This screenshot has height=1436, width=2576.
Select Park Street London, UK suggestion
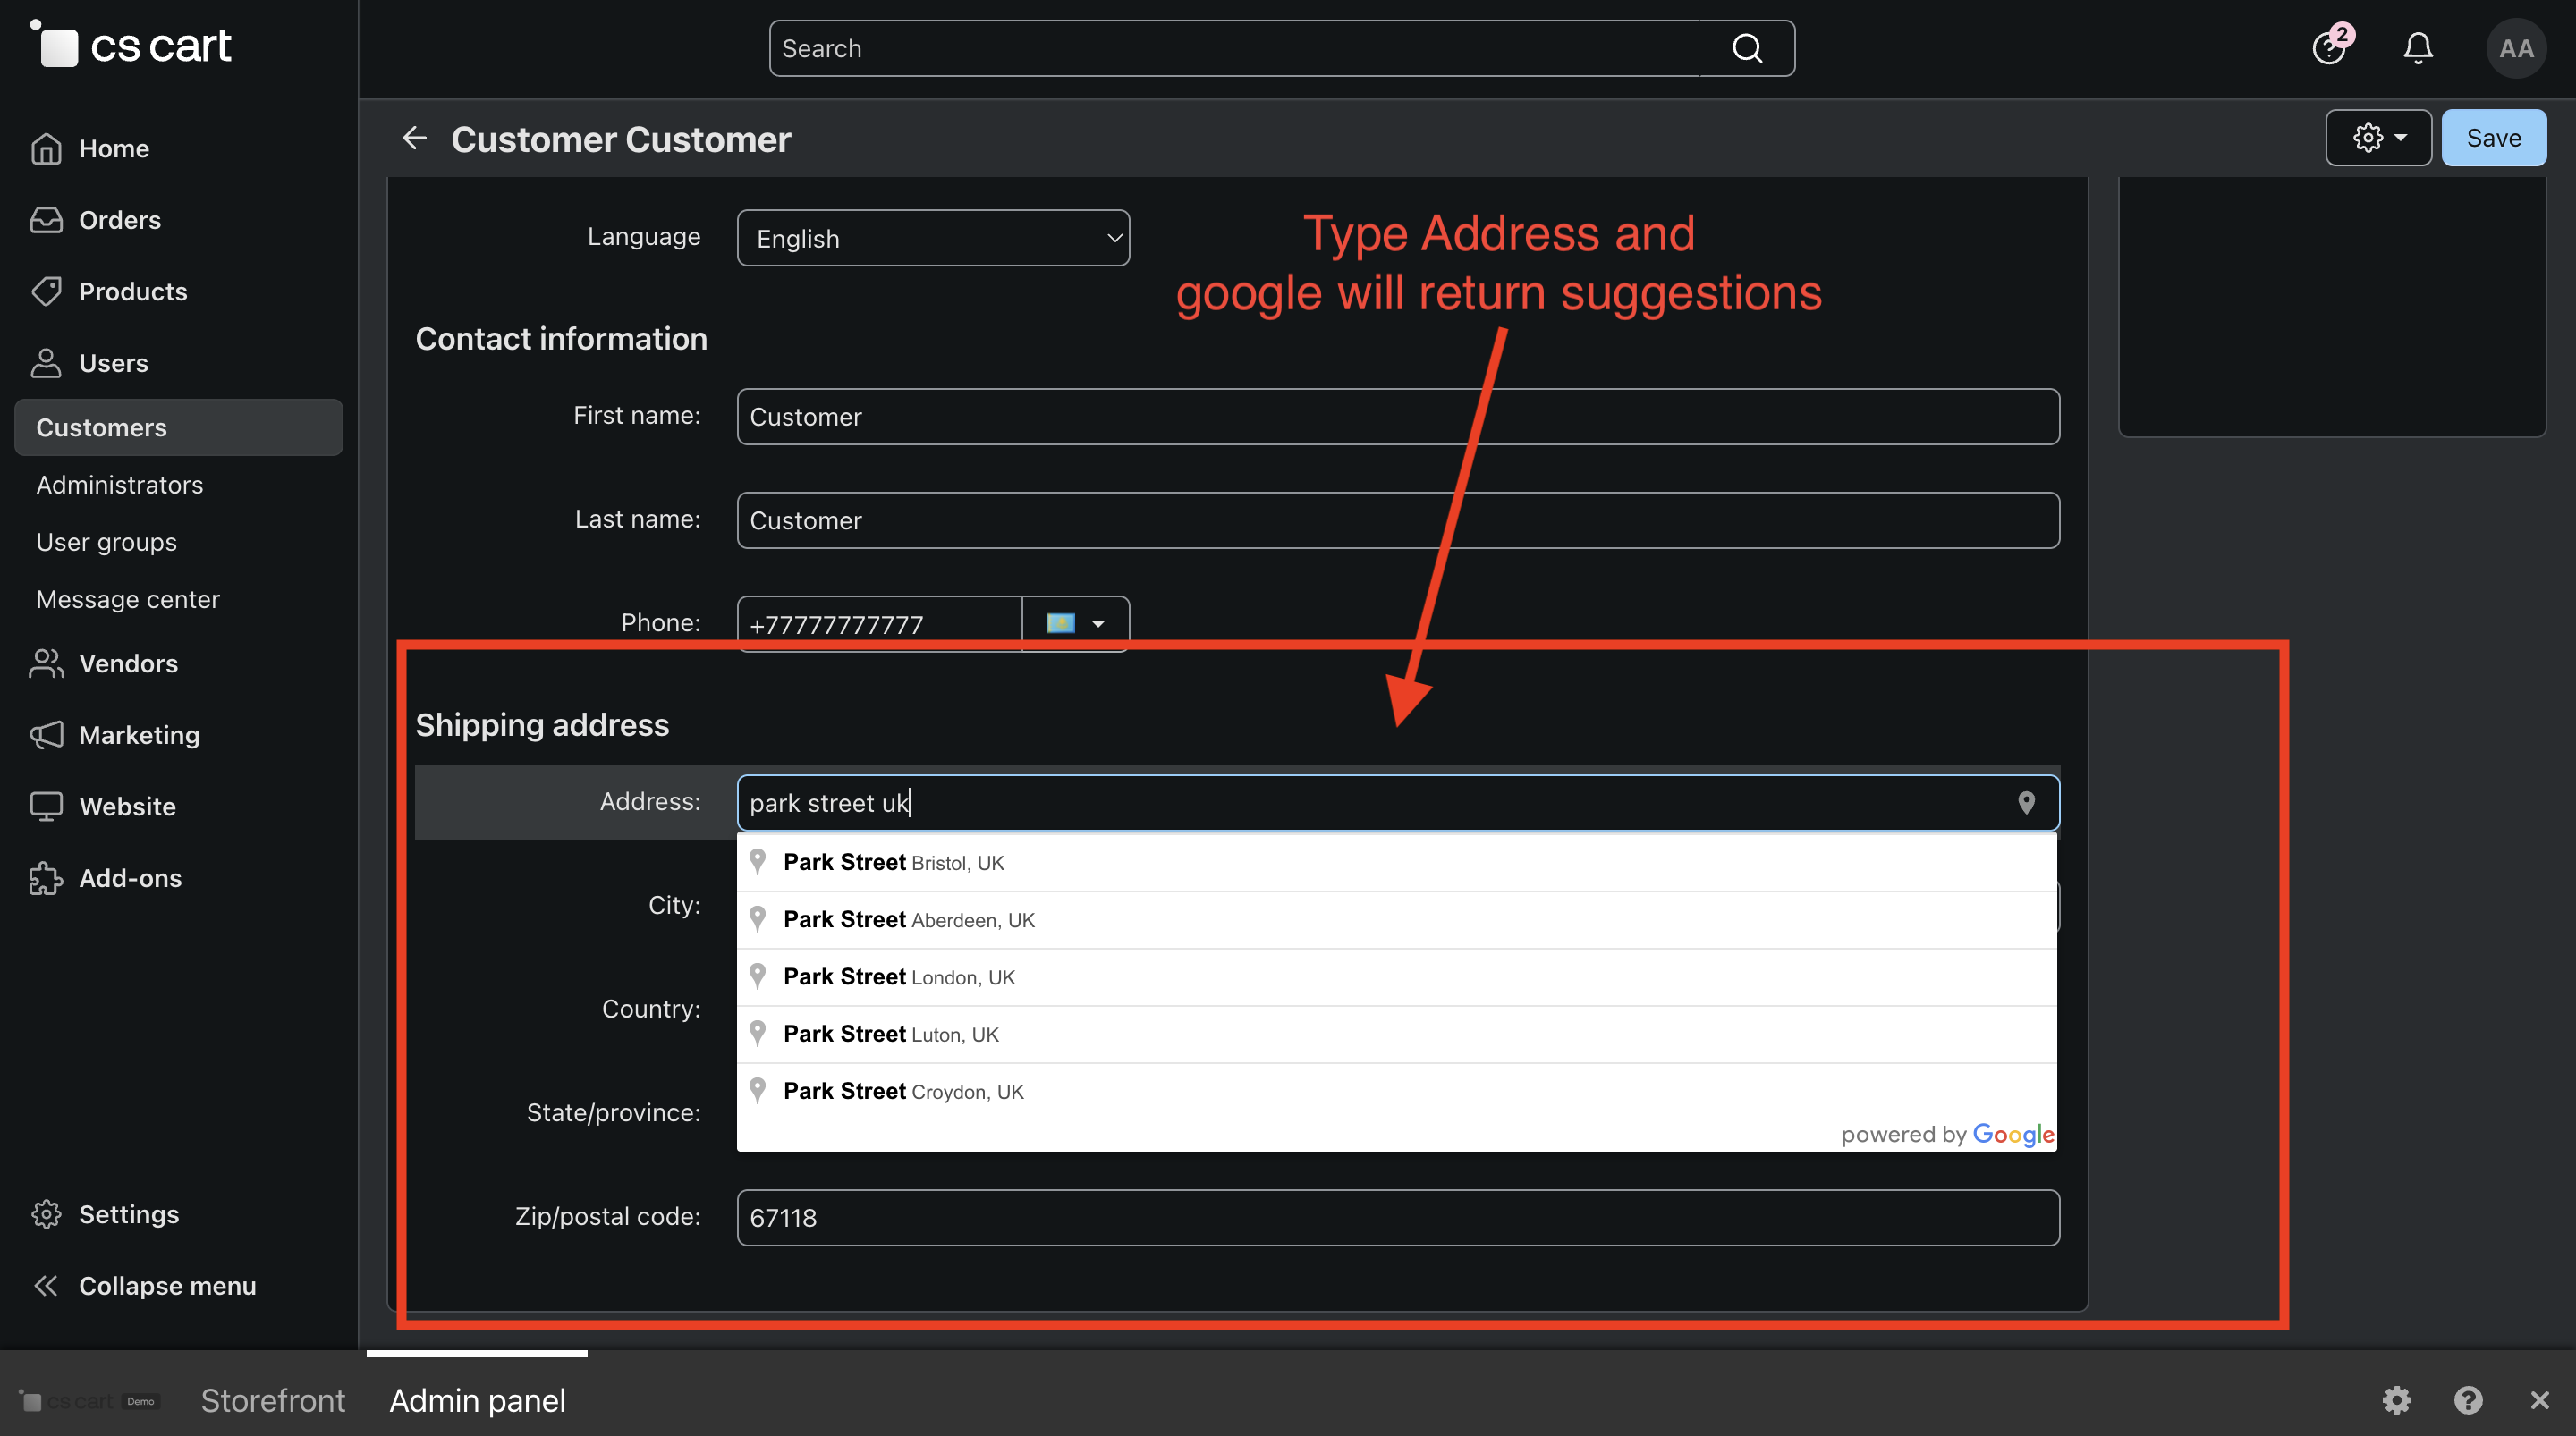1396,977
